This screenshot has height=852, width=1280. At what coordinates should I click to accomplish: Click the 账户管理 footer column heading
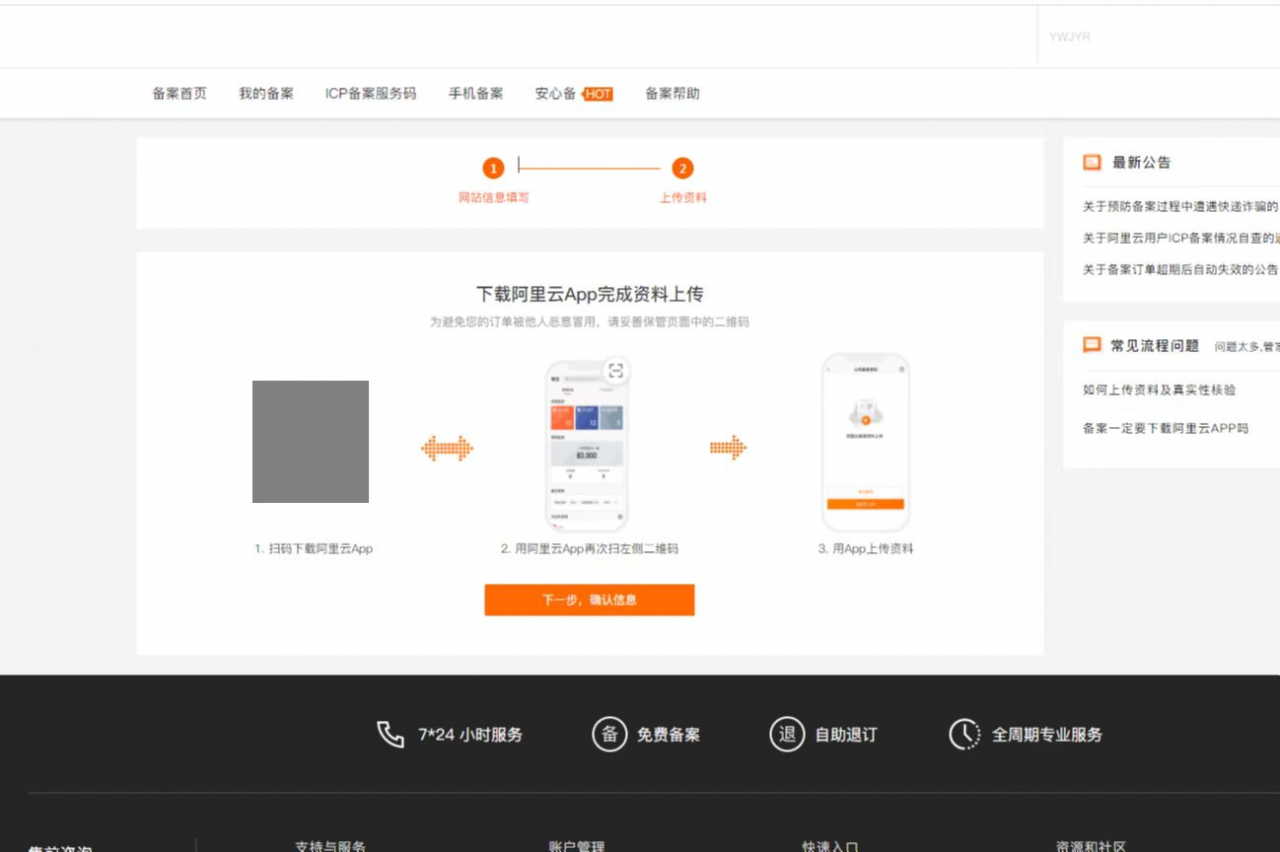tap(577, 846)
